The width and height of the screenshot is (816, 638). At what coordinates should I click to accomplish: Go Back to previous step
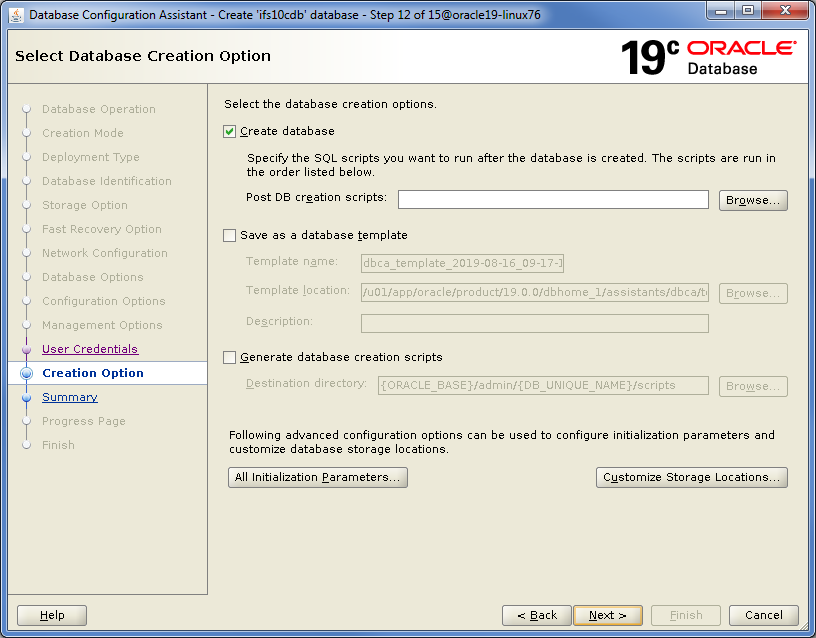click(x=537, y=615)
